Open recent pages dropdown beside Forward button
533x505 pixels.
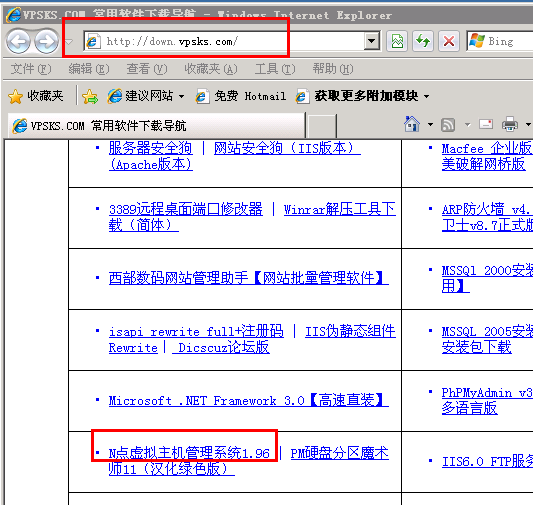[x=69, y=42]
